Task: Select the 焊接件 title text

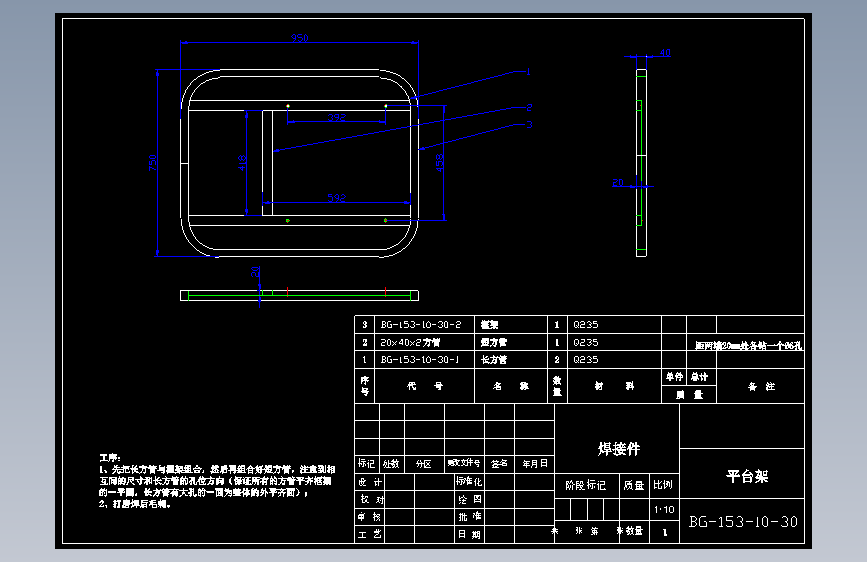Action: click(x=619, y=449)
